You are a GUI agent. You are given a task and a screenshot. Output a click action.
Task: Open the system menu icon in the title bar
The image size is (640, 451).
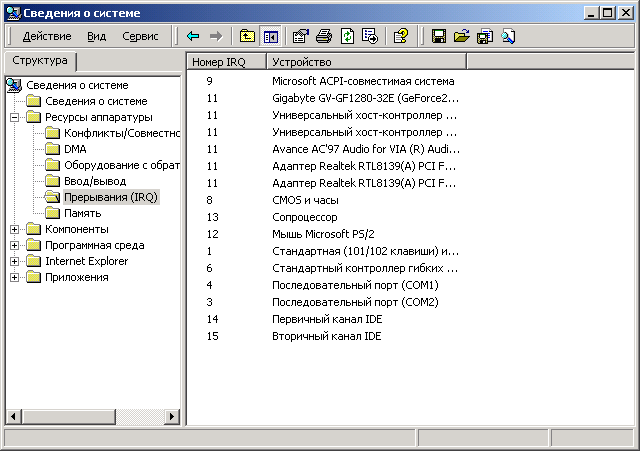[13, 13]
